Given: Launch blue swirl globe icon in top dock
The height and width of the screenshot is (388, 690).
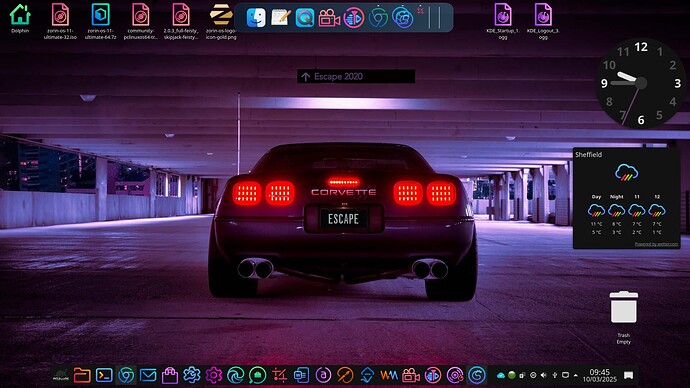Looking at the screenshot, I should tap(402, 18).
